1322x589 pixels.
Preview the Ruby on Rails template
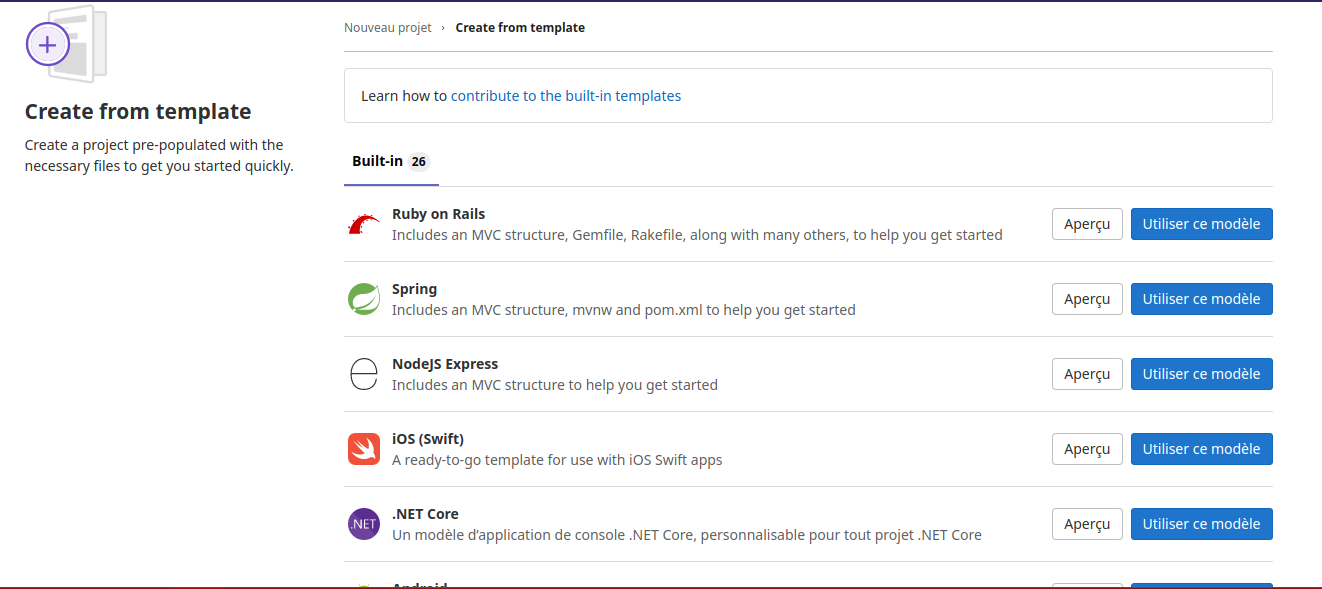(1087, 224)
